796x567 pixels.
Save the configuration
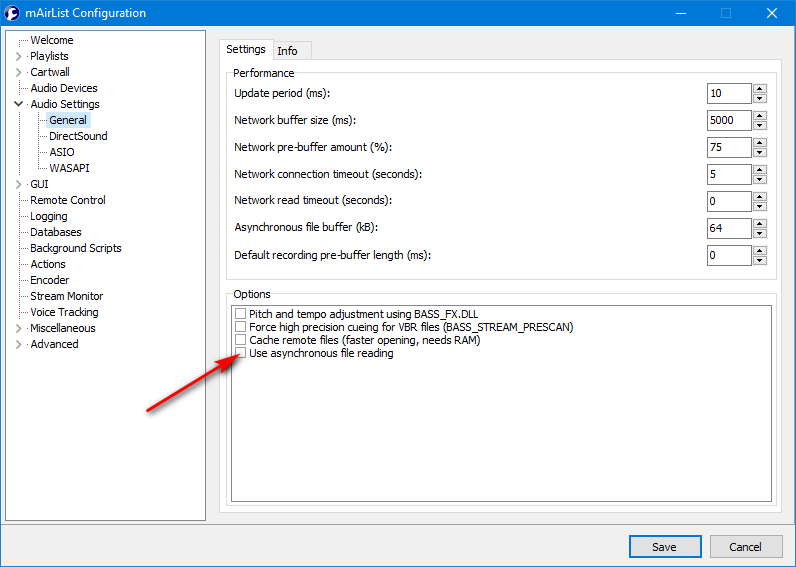665,547
